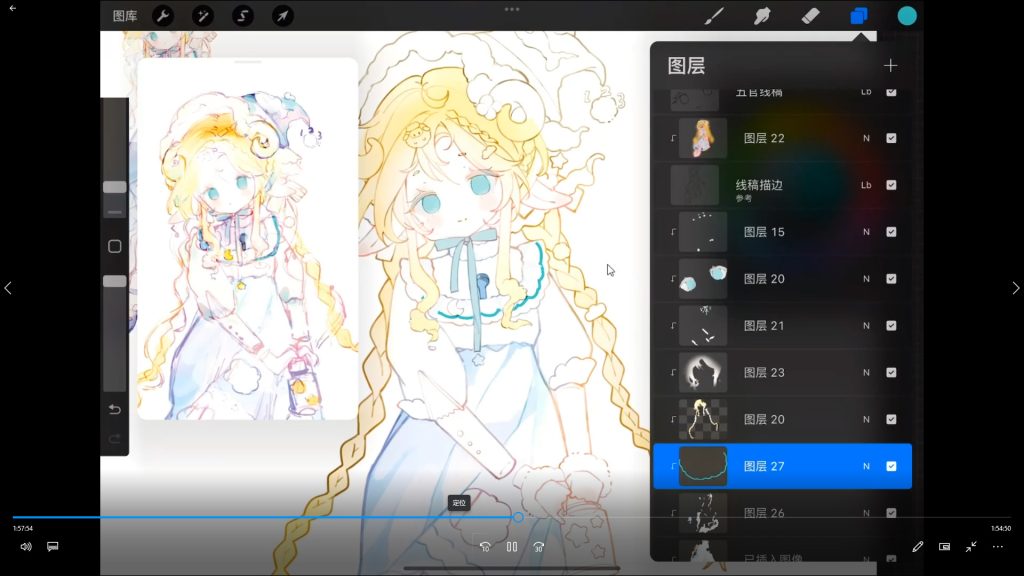The height and width of the screenshot is (576, 1024).
Task: Select the Transform arrow tool
Action: (282, 16)
